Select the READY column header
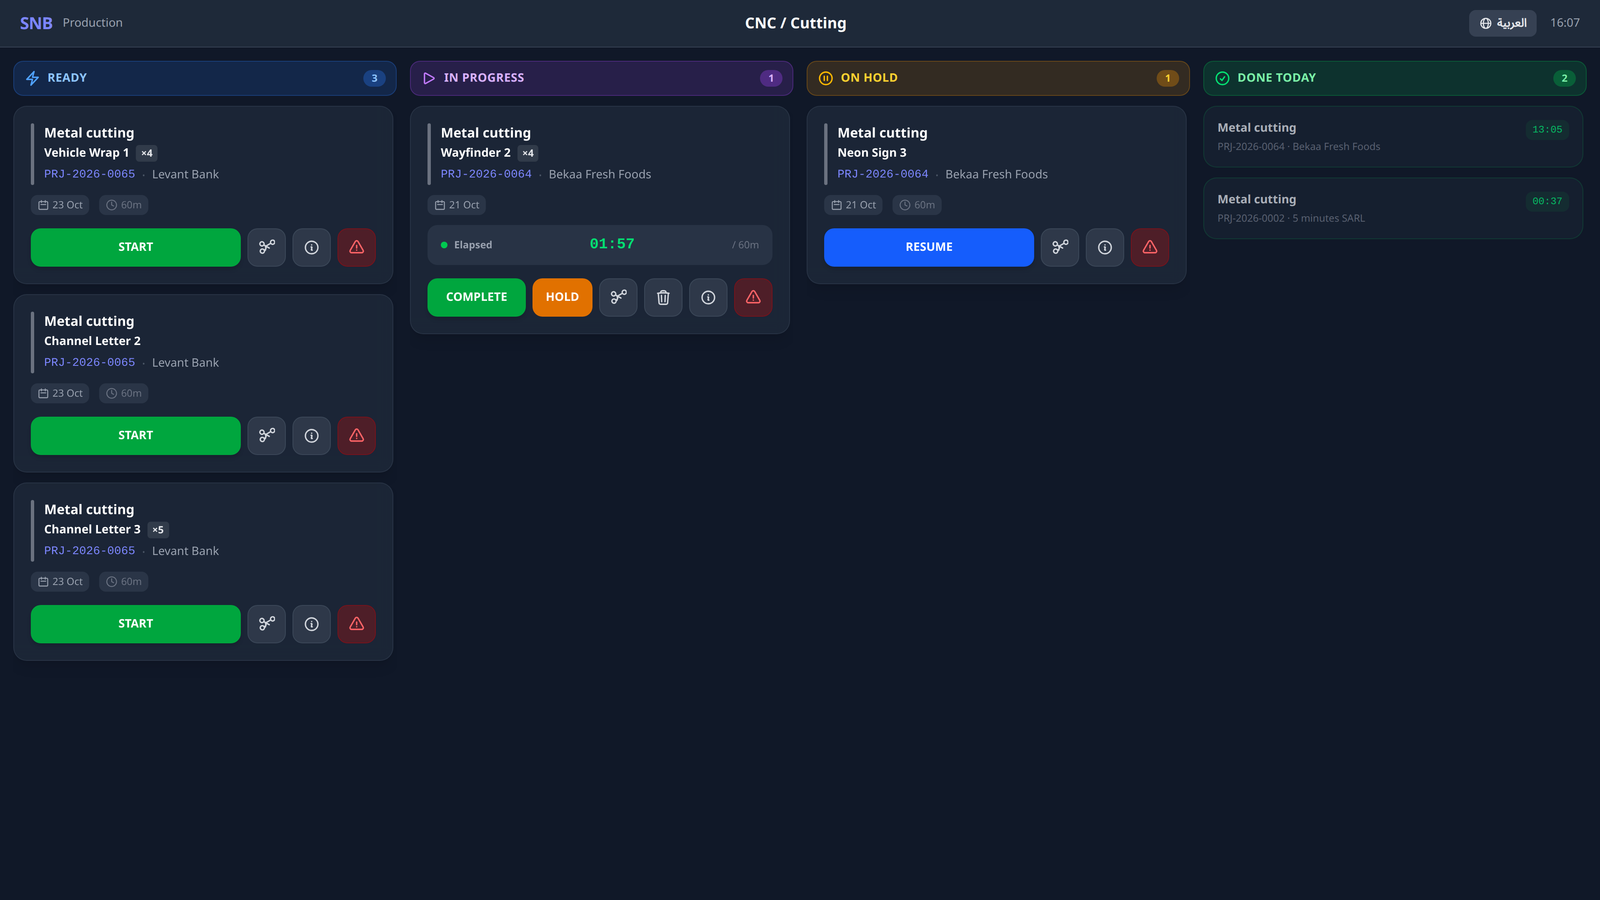The image size is (1600, 900). tap(205, 78)
